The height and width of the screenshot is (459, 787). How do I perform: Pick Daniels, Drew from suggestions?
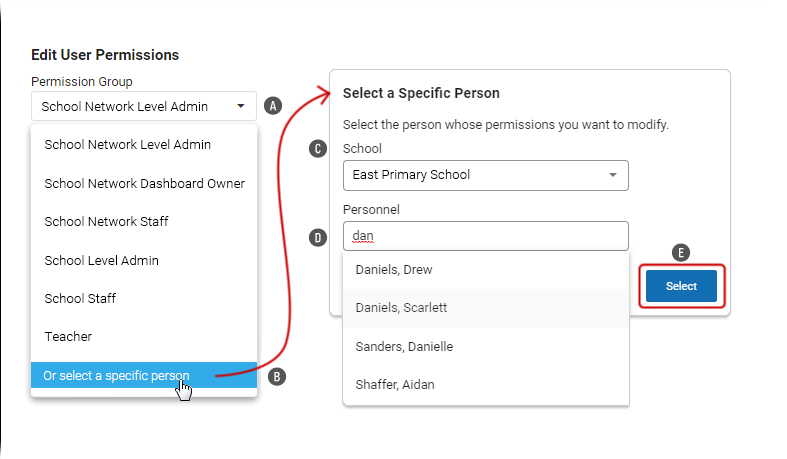click(x=485, y=270)
